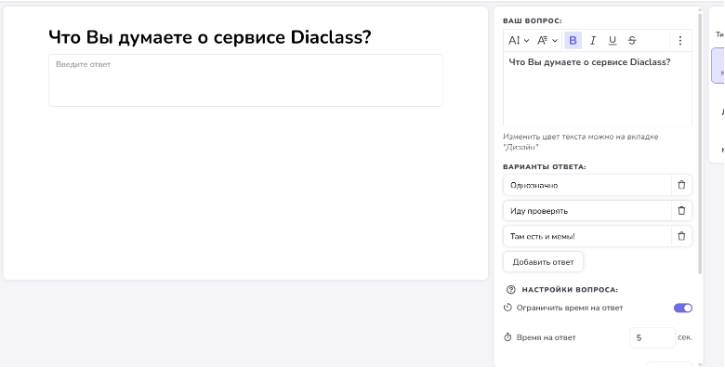The image size is (725, 368).
Task: Click the question text editor area
Action: 597,89
